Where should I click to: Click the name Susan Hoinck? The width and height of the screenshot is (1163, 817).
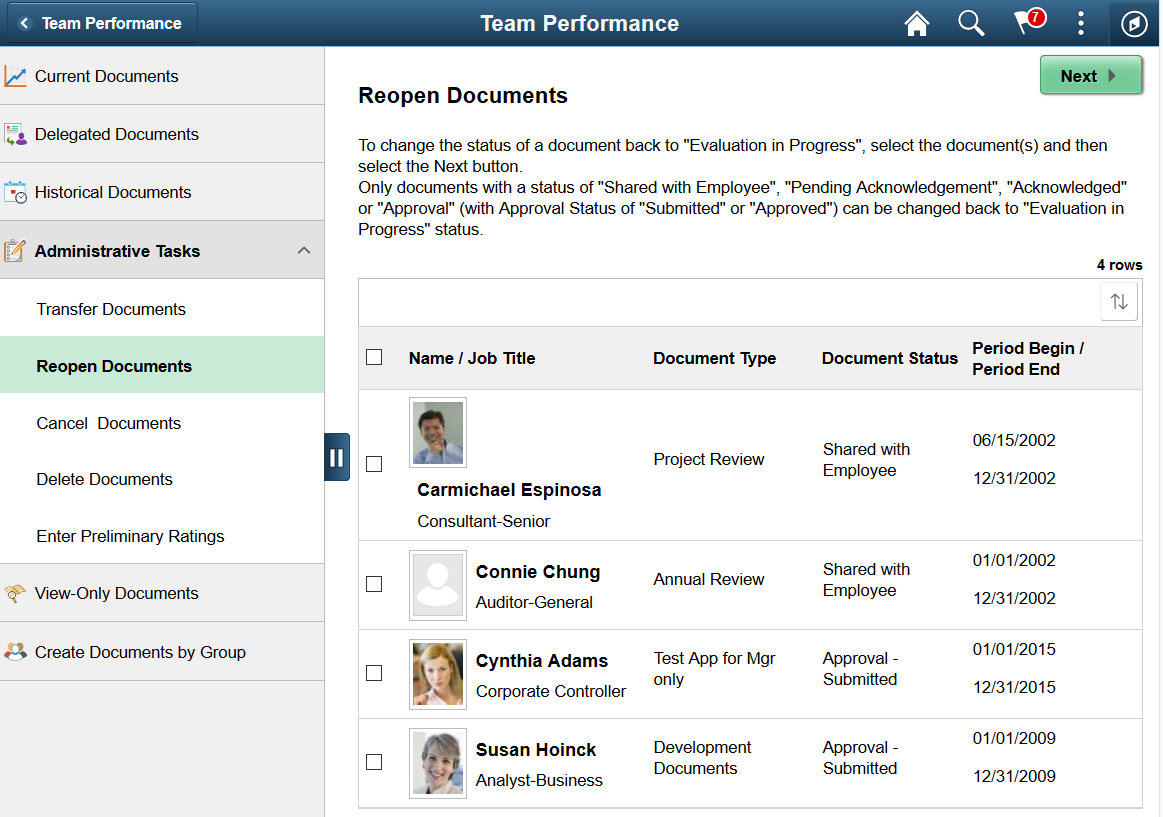click(536, 750)
